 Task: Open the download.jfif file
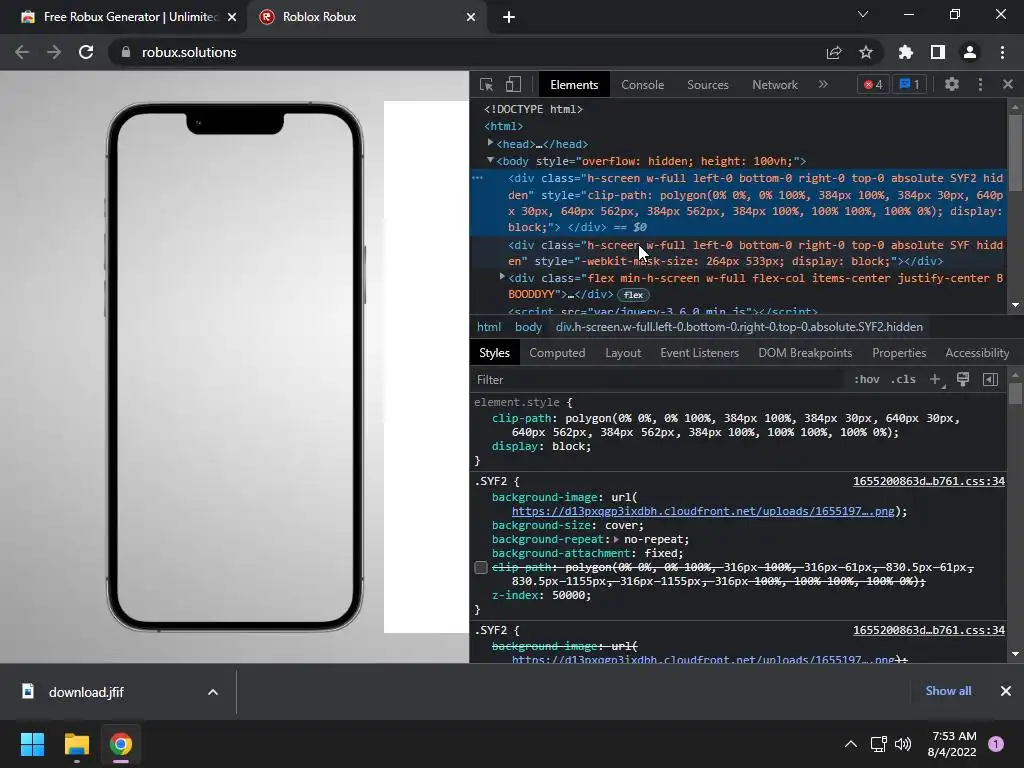(x=86, y=692)
